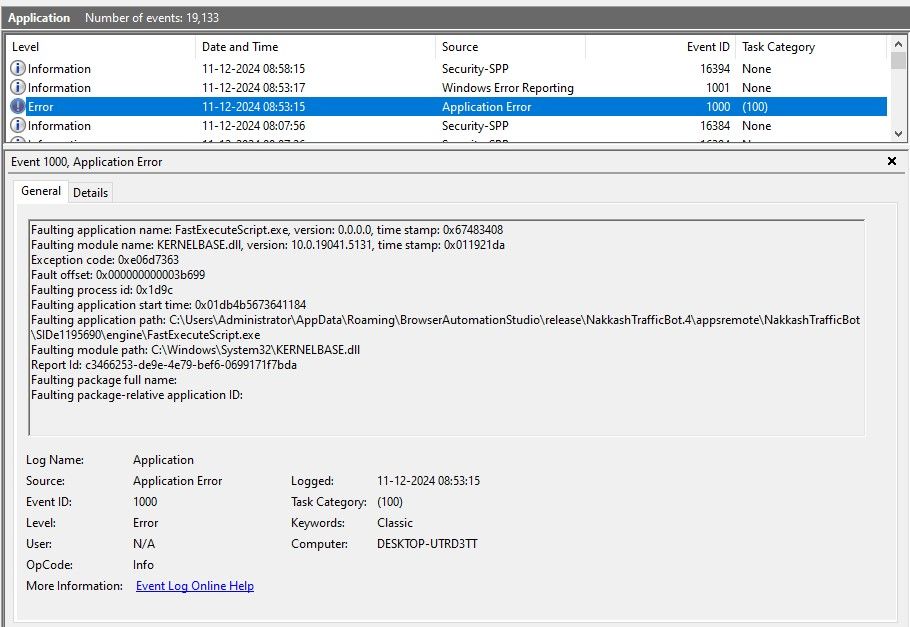
Task: Click the computer name DESKTOP-UTRD3TT
Action: point(427,544)
